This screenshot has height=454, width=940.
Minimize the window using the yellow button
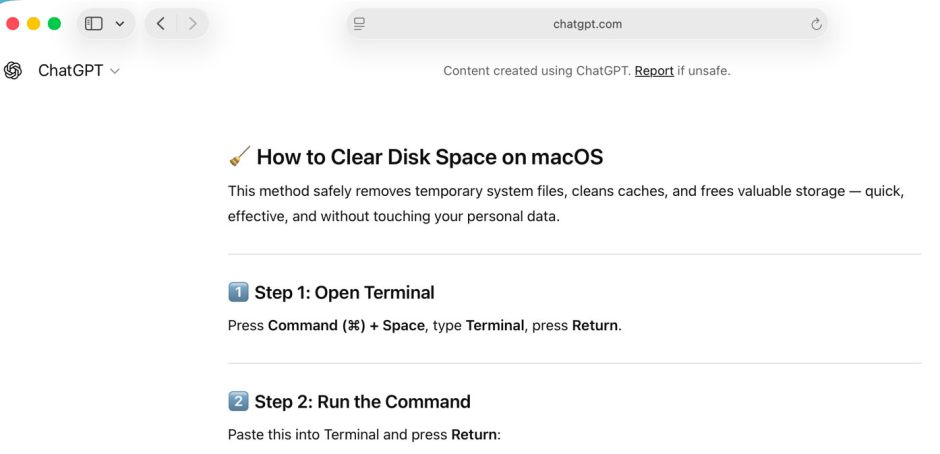coord(33,24)
